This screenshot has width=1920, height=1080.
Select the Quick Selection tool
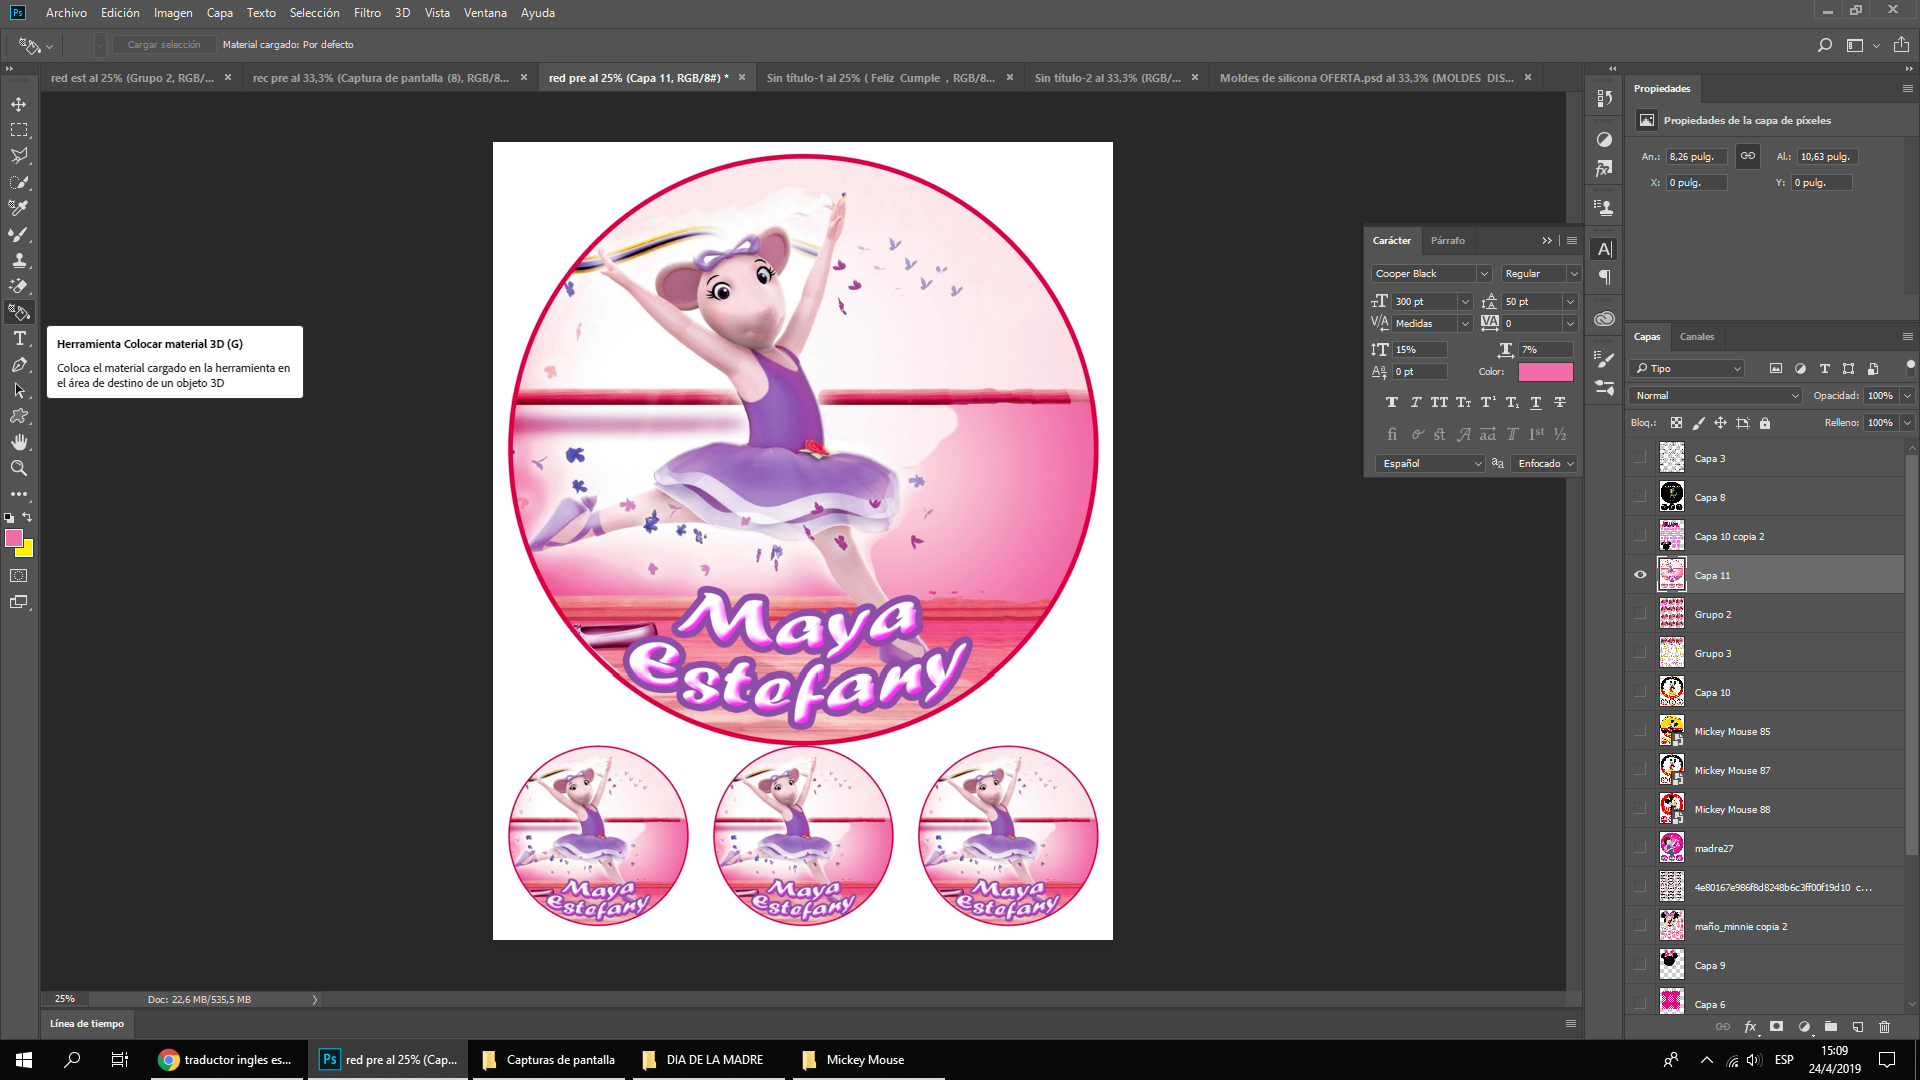[19, 182]
